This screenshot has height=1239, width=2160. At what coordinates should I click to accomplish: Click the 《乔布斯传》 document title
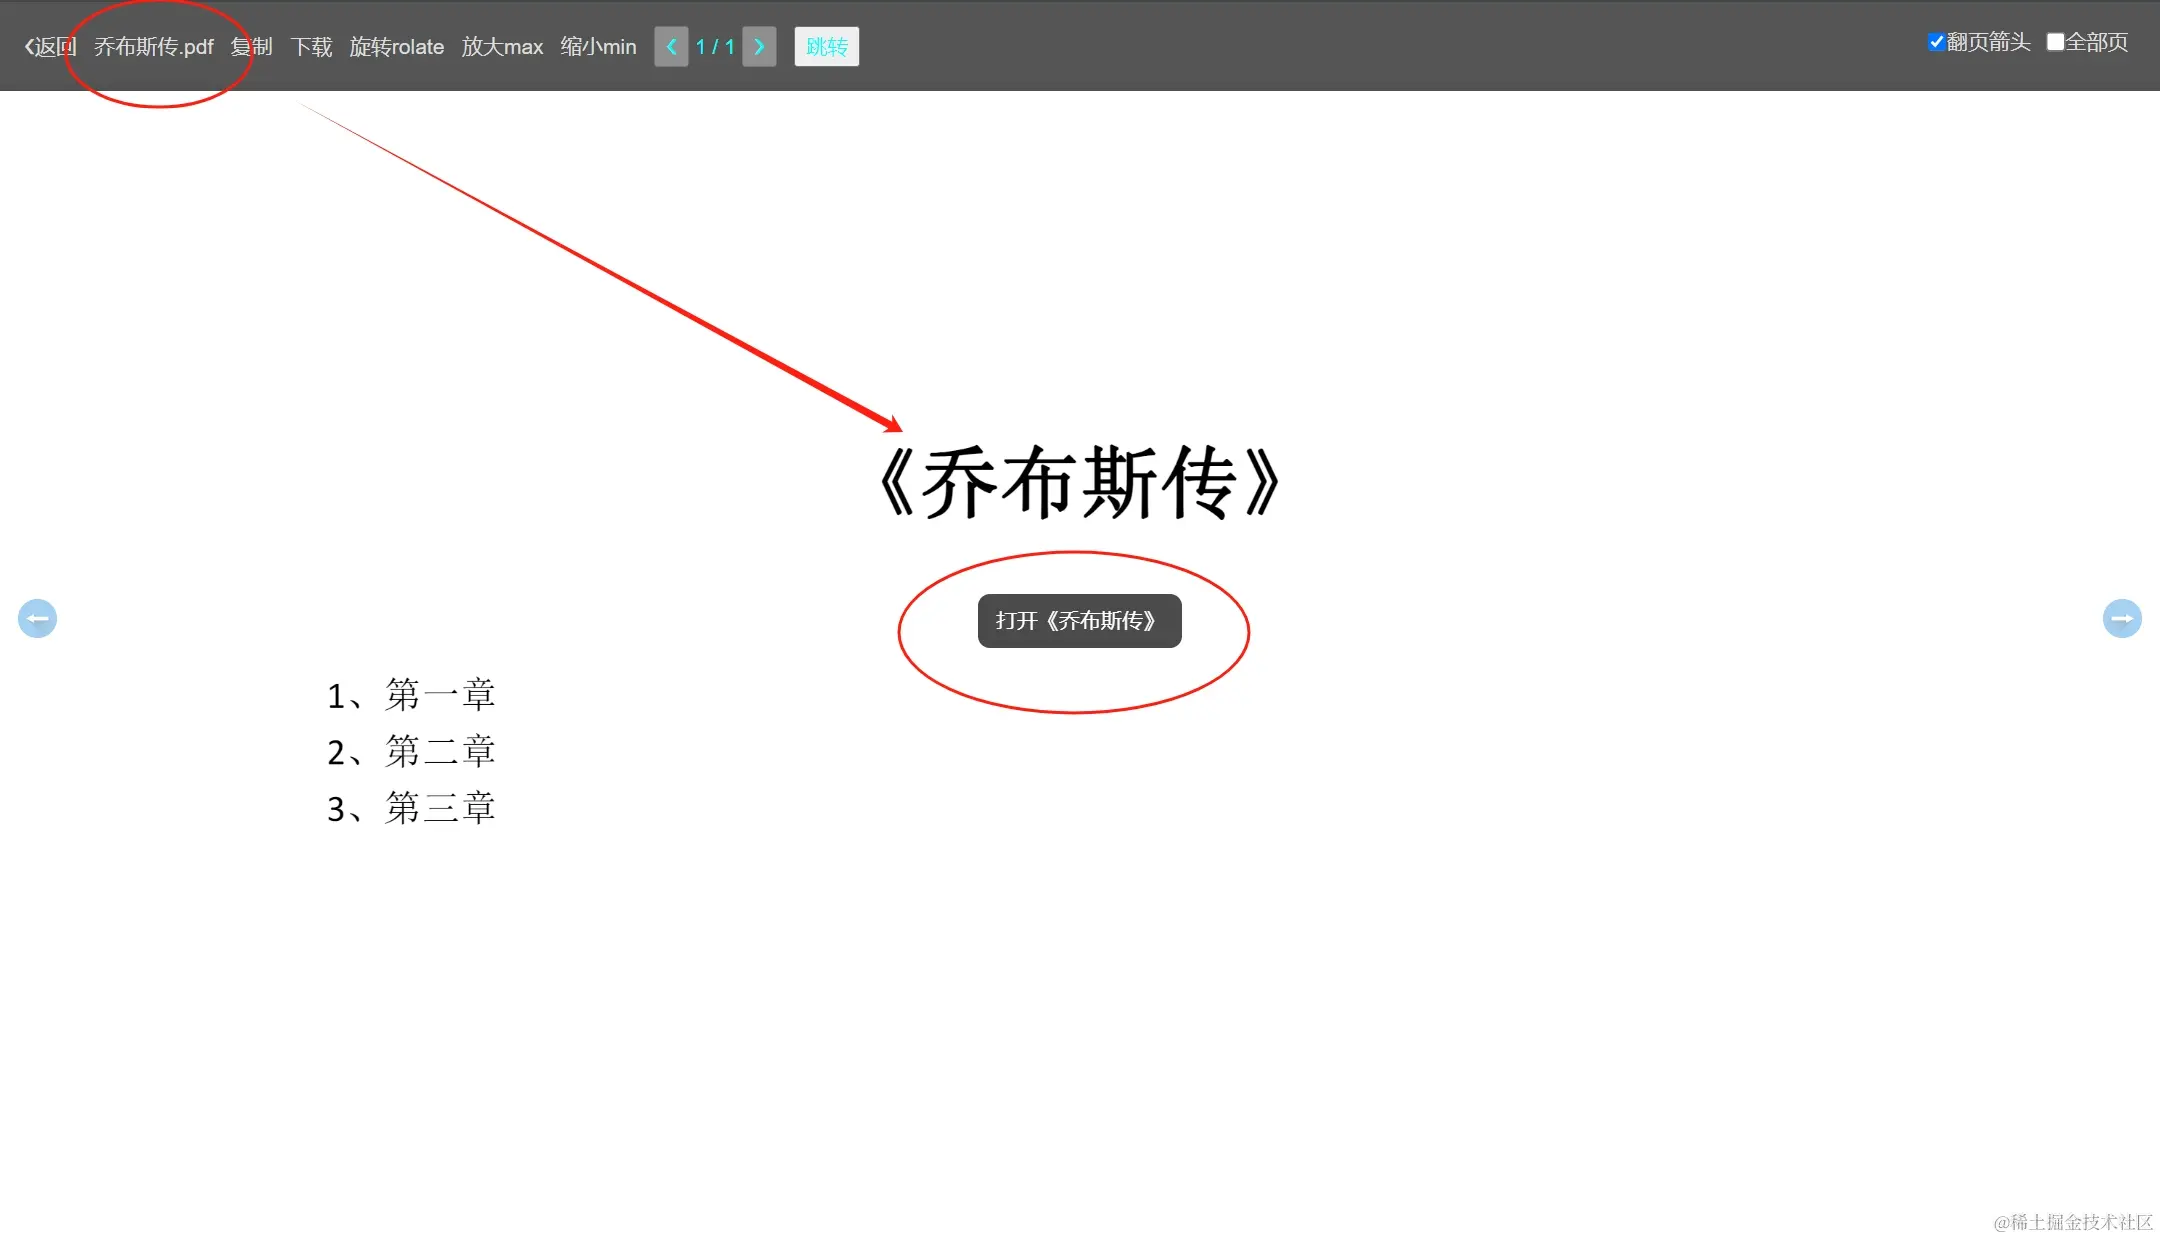click(1079, 483)
